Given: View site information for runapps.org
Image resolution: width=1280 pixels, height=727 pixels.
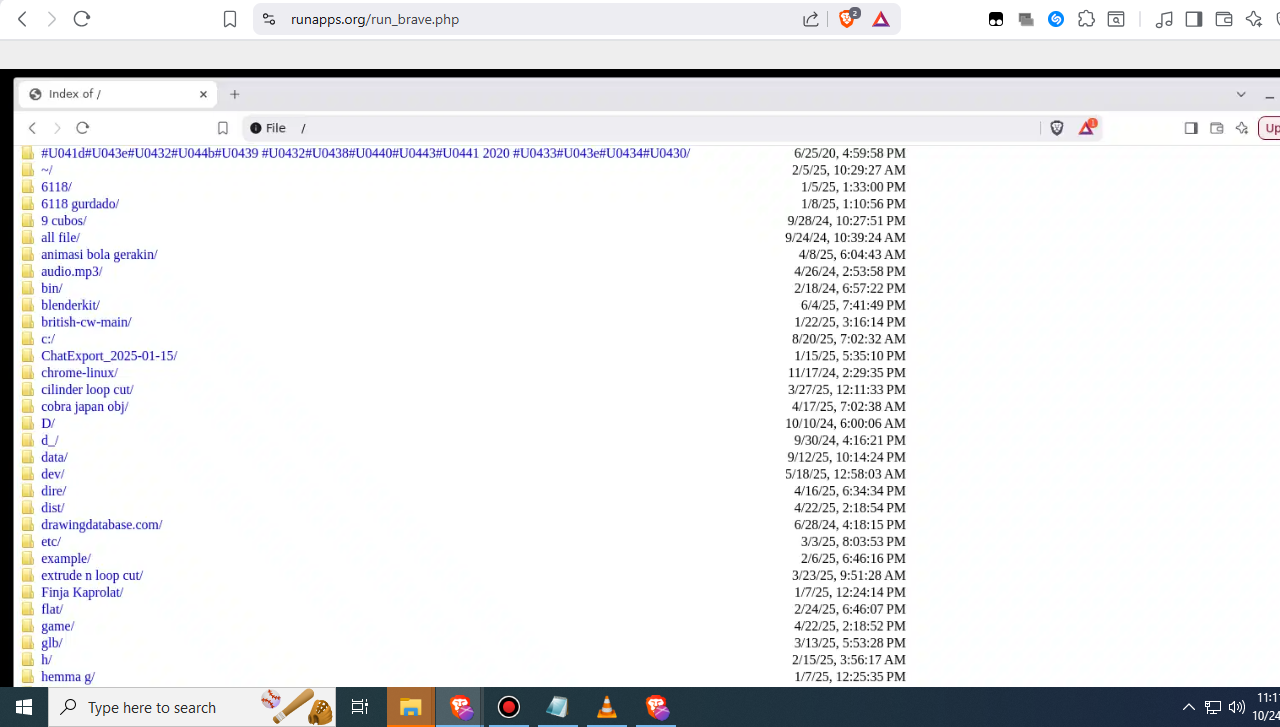Looking at the screenshot, I should click(x=267, y=19).
